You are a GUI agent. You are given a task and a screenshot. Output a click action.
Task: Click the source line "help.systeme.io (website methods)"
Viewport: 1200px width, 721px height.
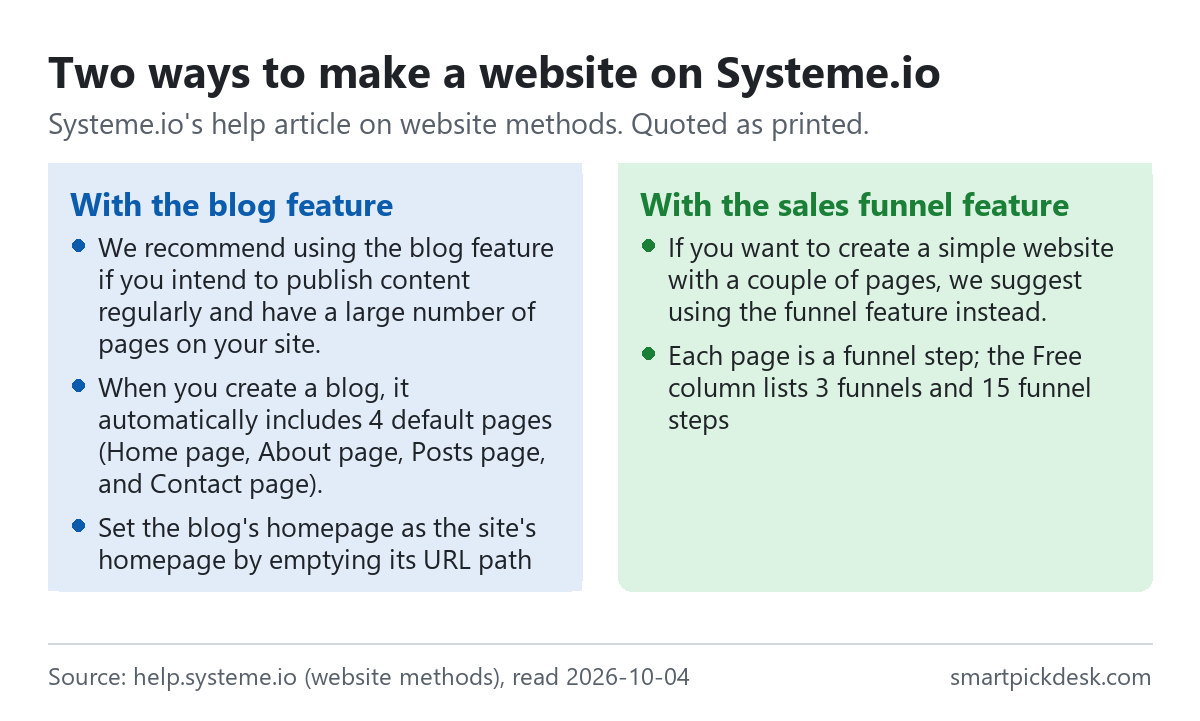click(x=369, y=677)
